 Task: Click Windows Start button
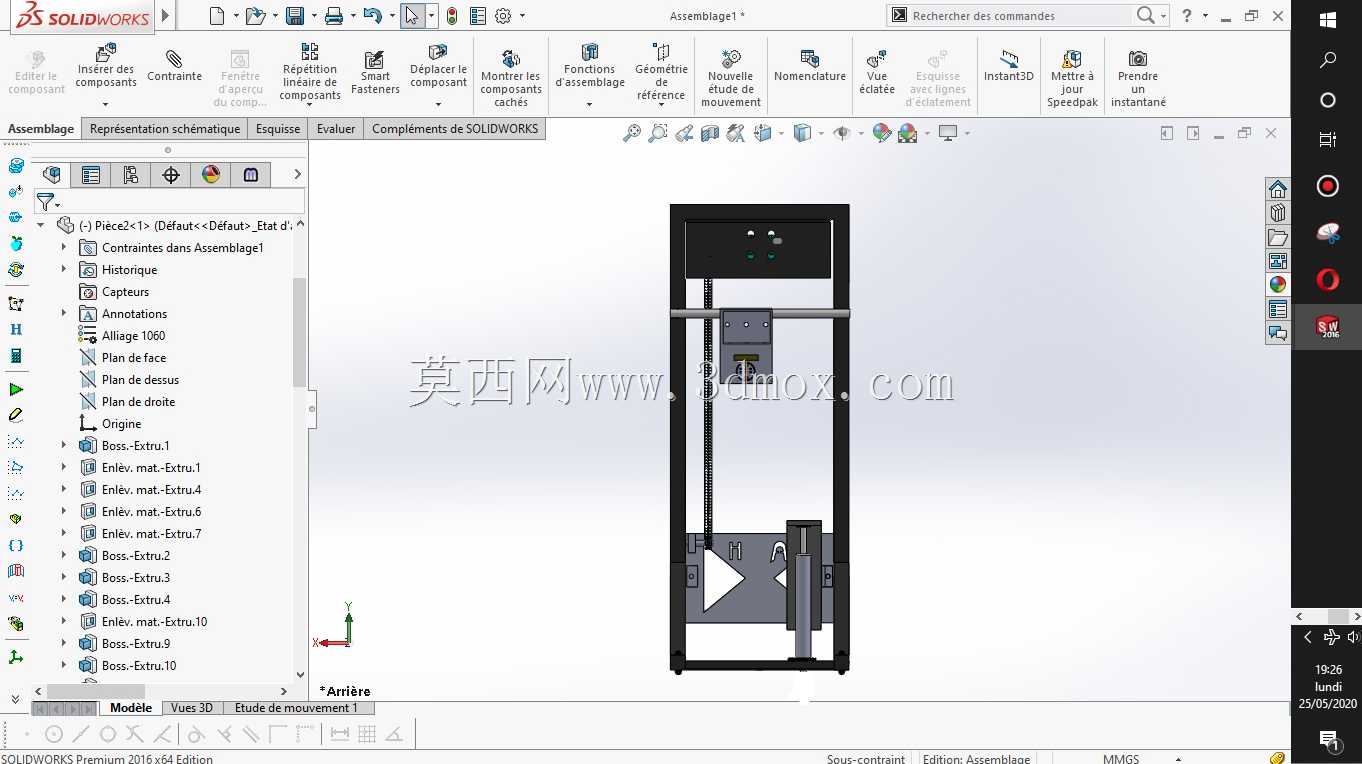tap(1327, 20)
